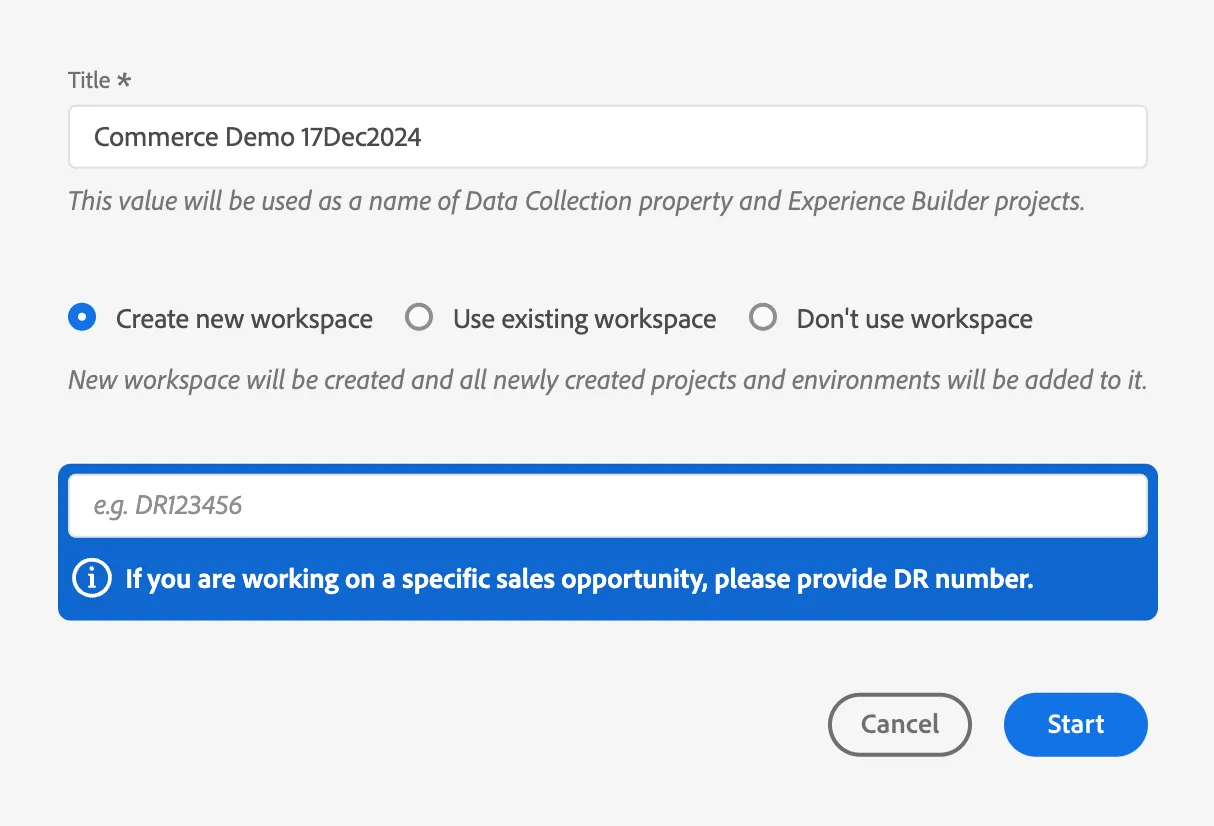This screenshot has width=1214, height=826.
Task: Click the "Create new workspace" label text
Action: (244, 319)
